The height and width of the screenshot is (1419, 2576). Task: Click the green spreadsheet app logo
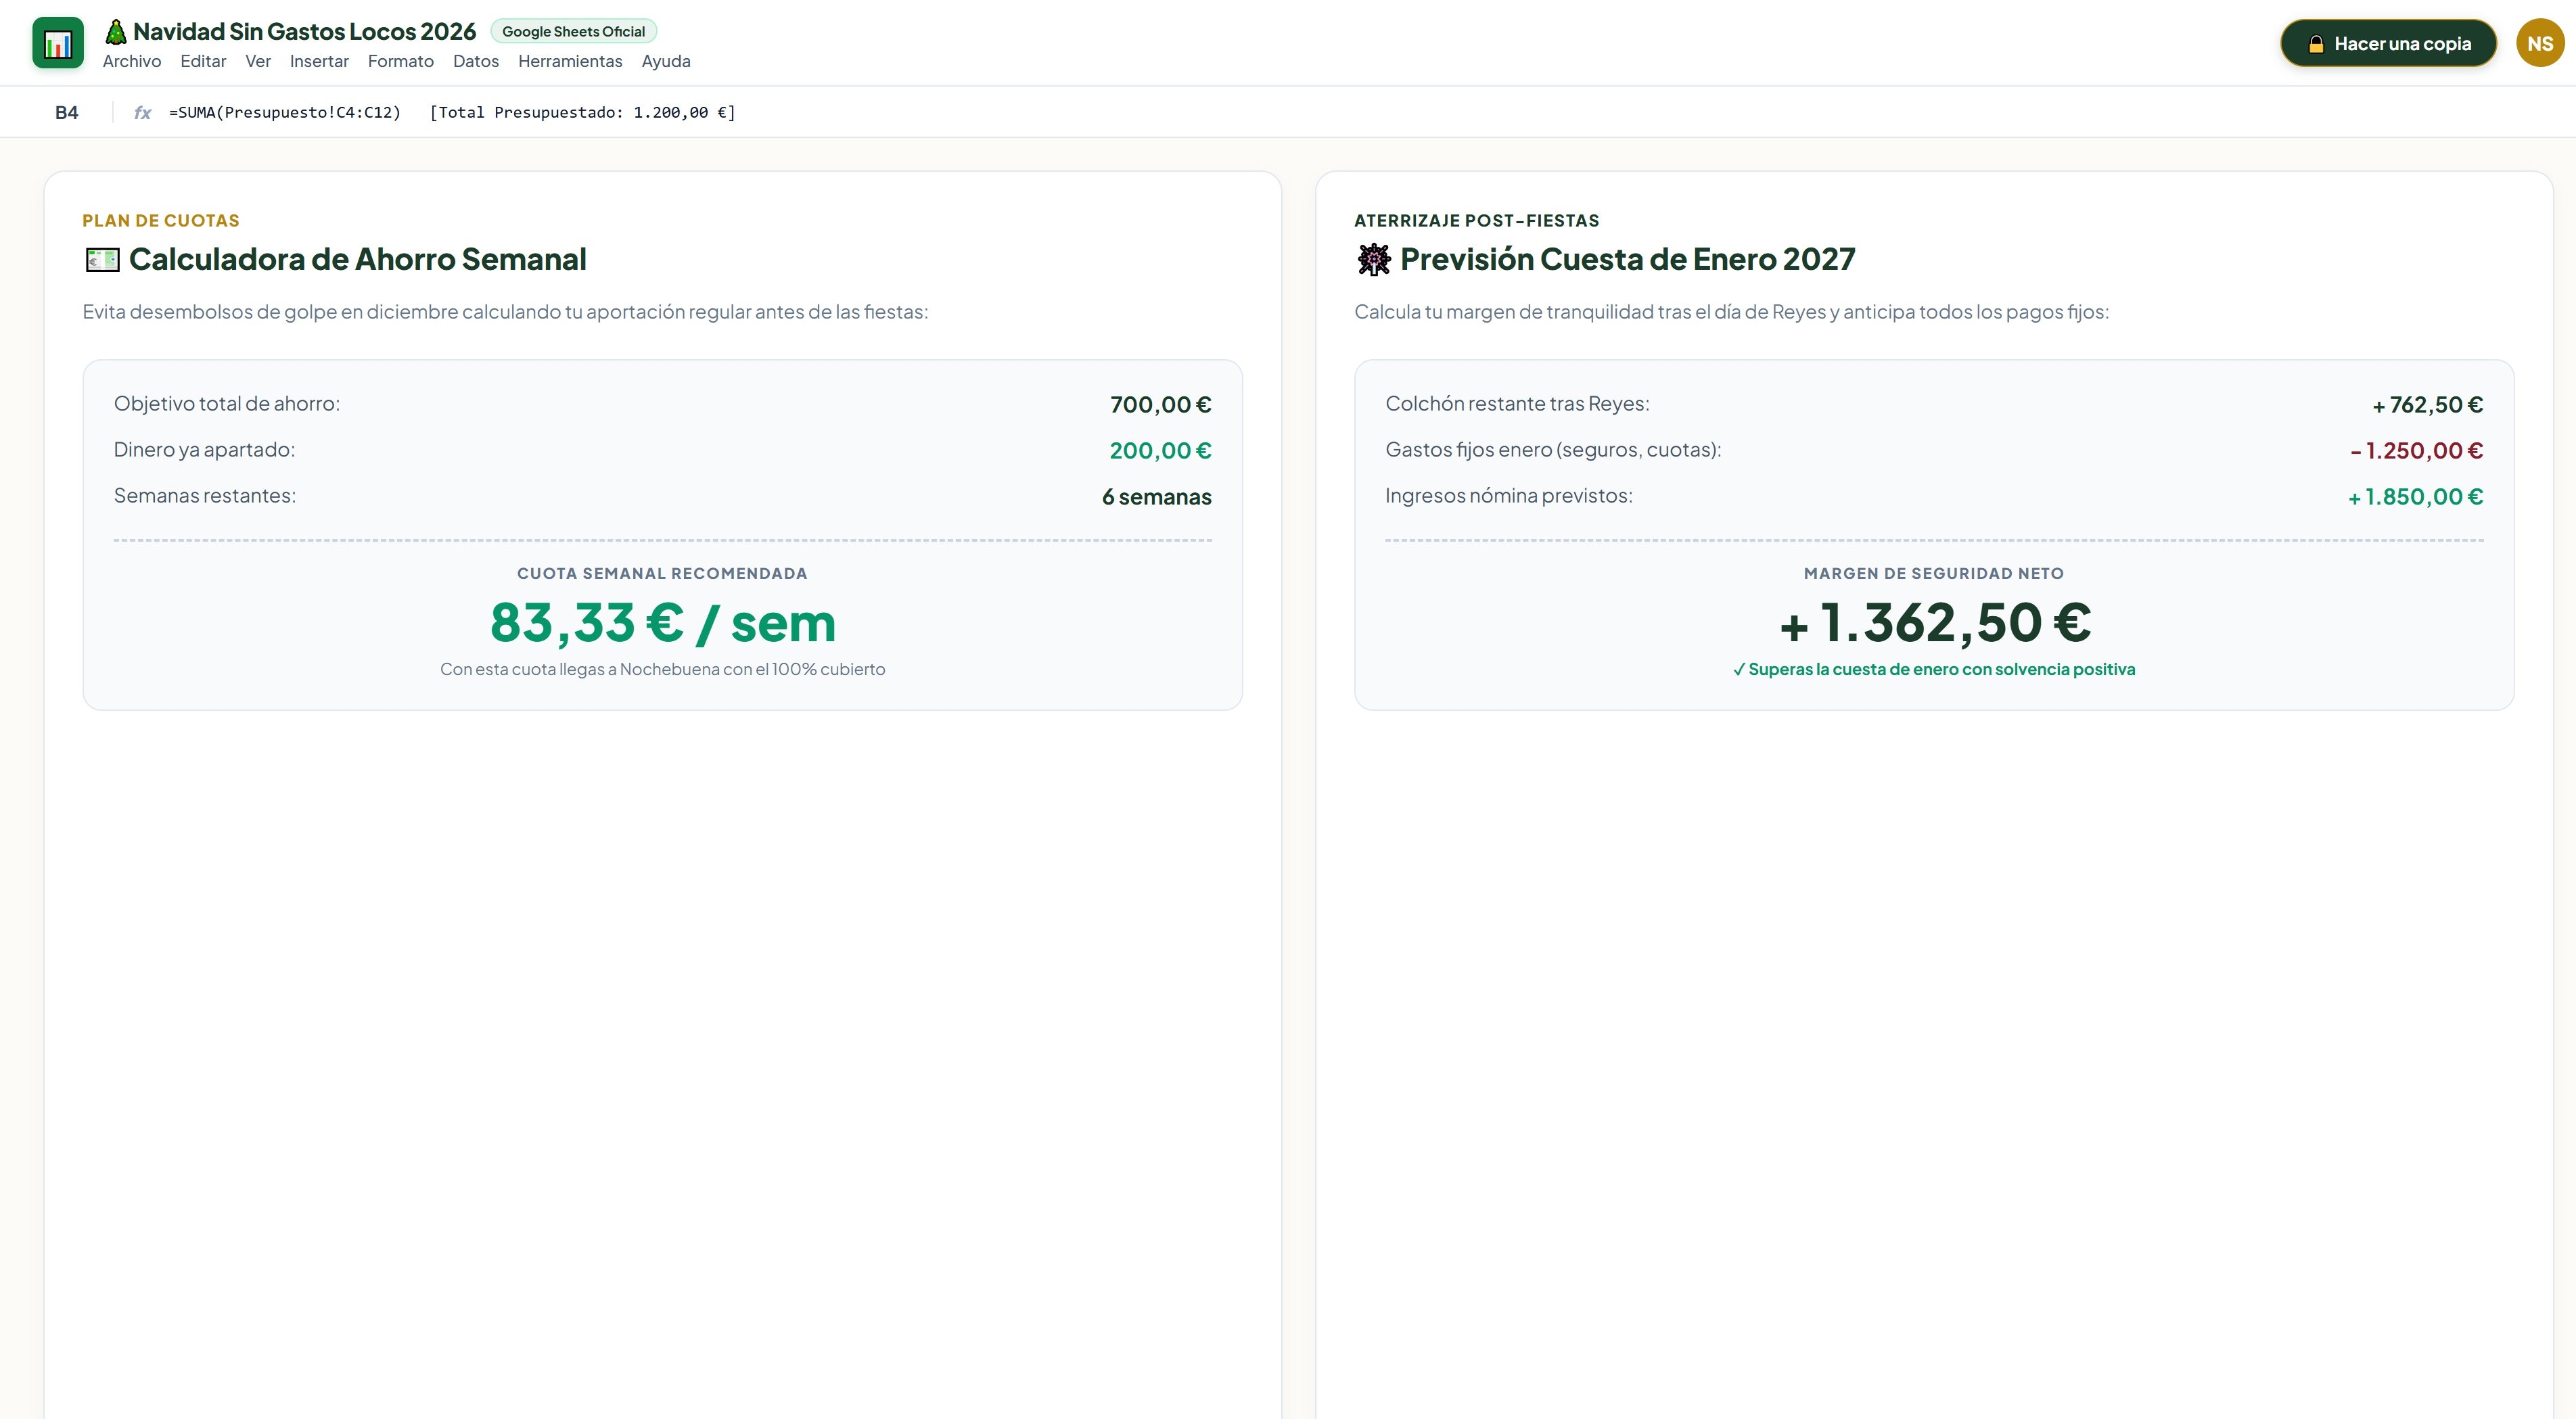coord(58,43)
